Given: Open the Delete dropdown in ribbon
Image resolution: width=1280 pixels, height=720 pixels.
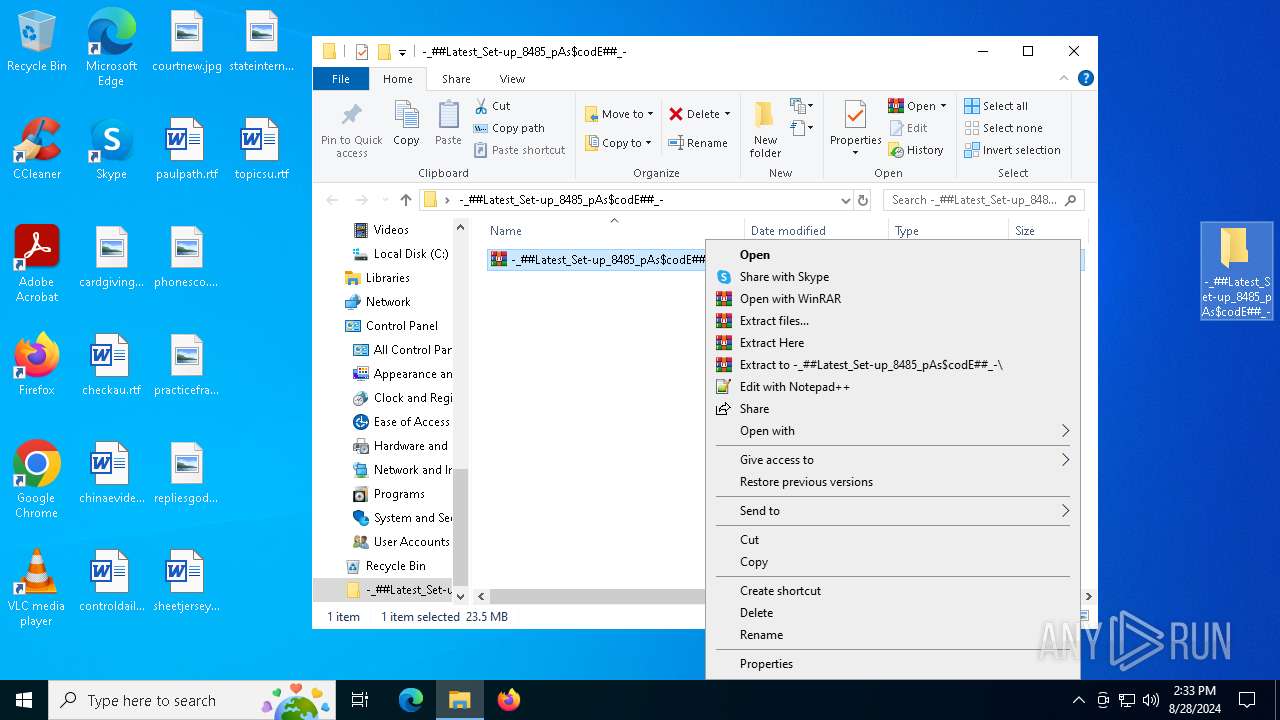Looking at the screenshot, I should (x=699, y=114).
